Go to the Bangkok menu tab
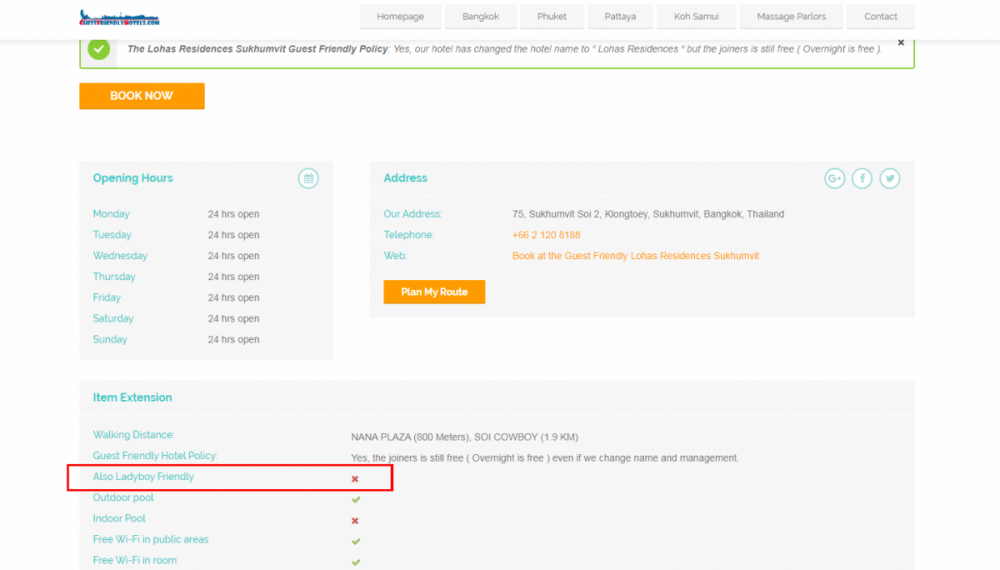Image resolution: width=1000 pixels, height=570 pixels. (481, 17)
